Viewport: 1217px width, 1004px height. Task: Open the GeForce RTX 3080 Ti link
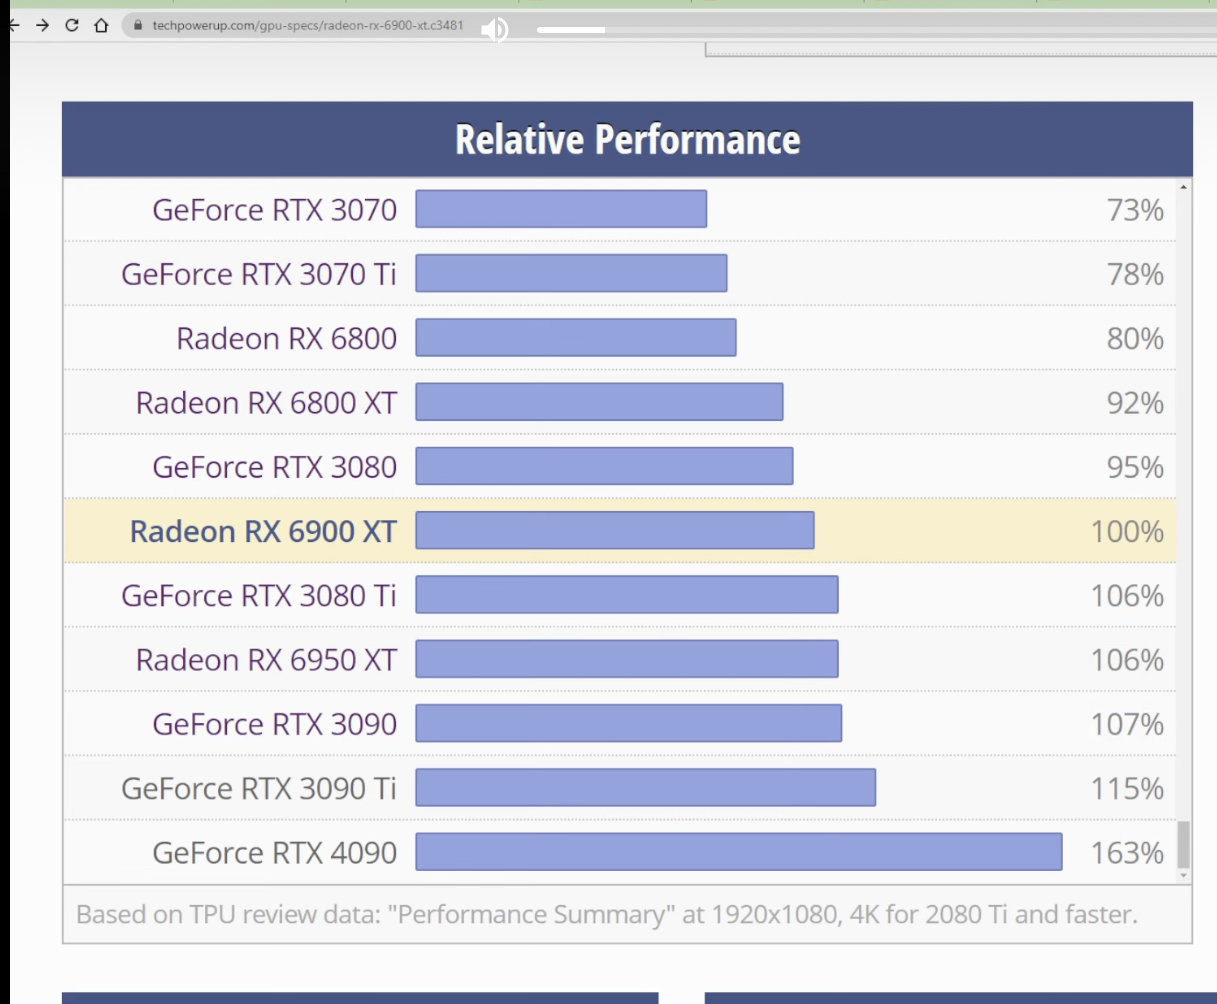coord(259,595)
